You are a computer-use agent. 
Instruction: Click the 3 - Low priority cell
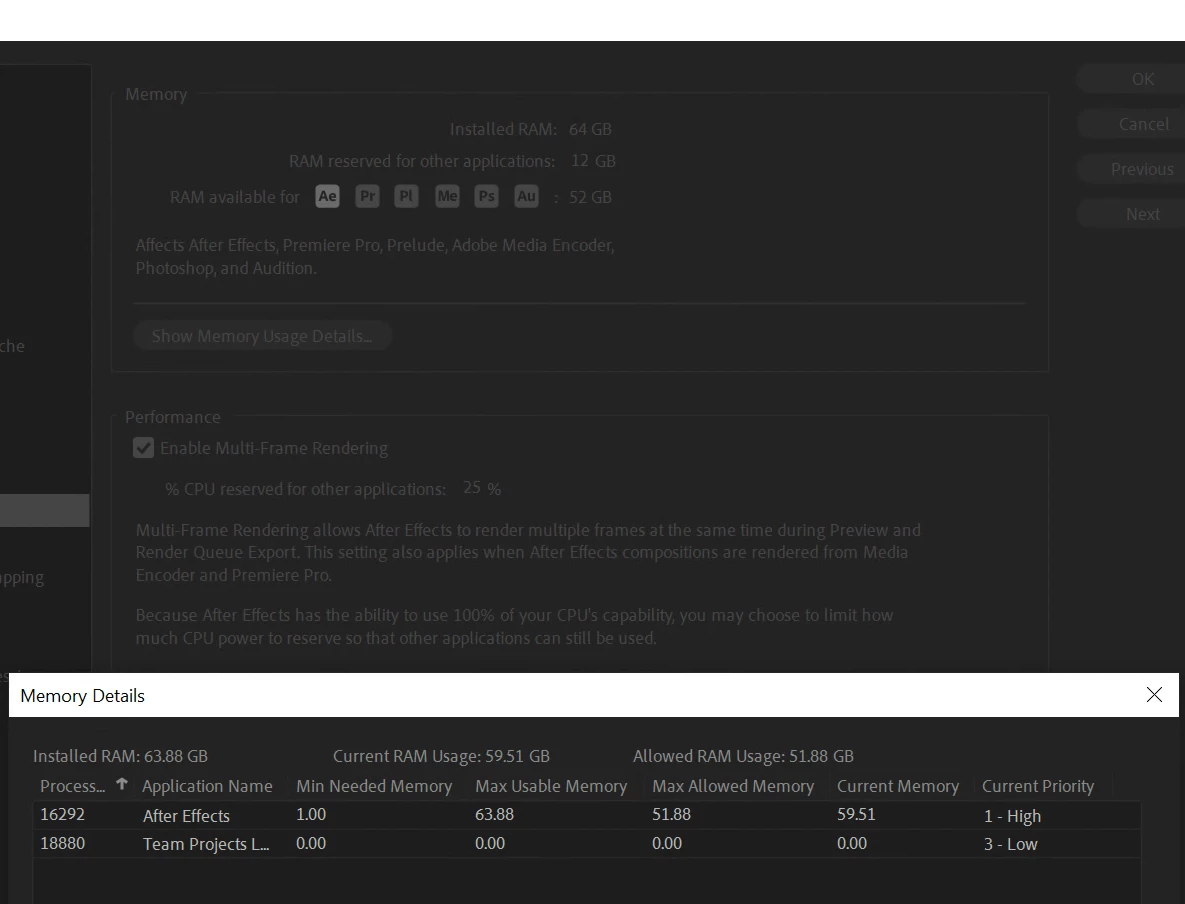pyautogui.click(x=1010, y=844)
